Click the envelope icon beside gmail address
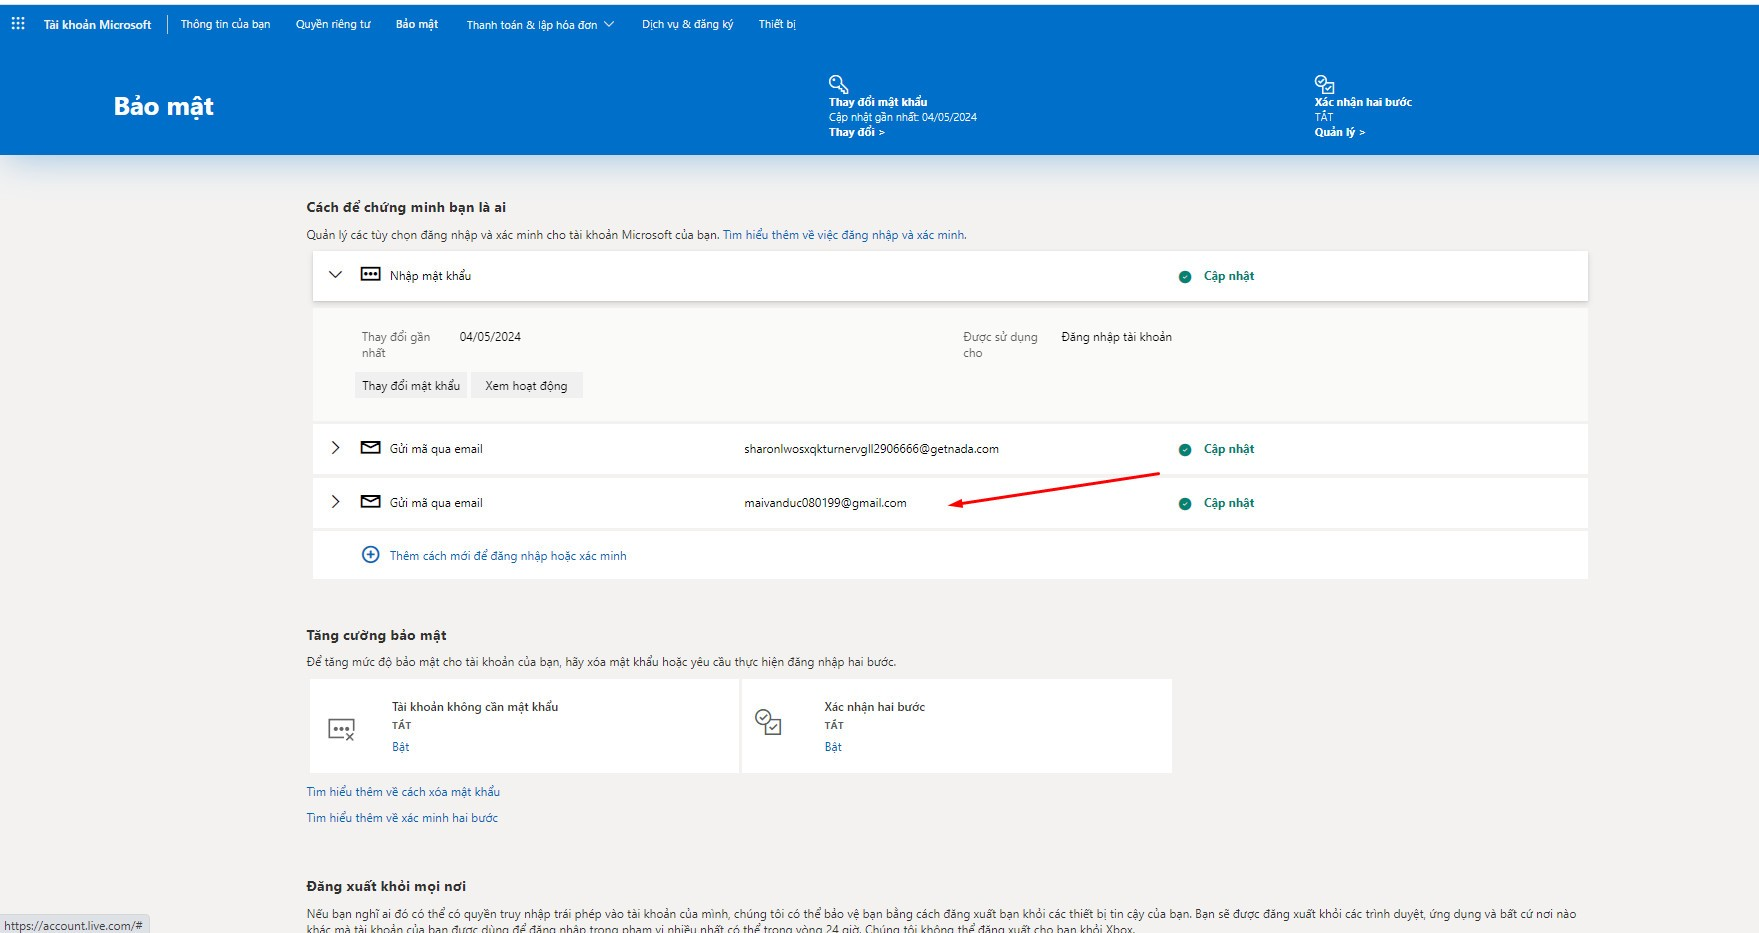Image resolution: width=1759 pixels, height=933 pixels. click(370, 502)
